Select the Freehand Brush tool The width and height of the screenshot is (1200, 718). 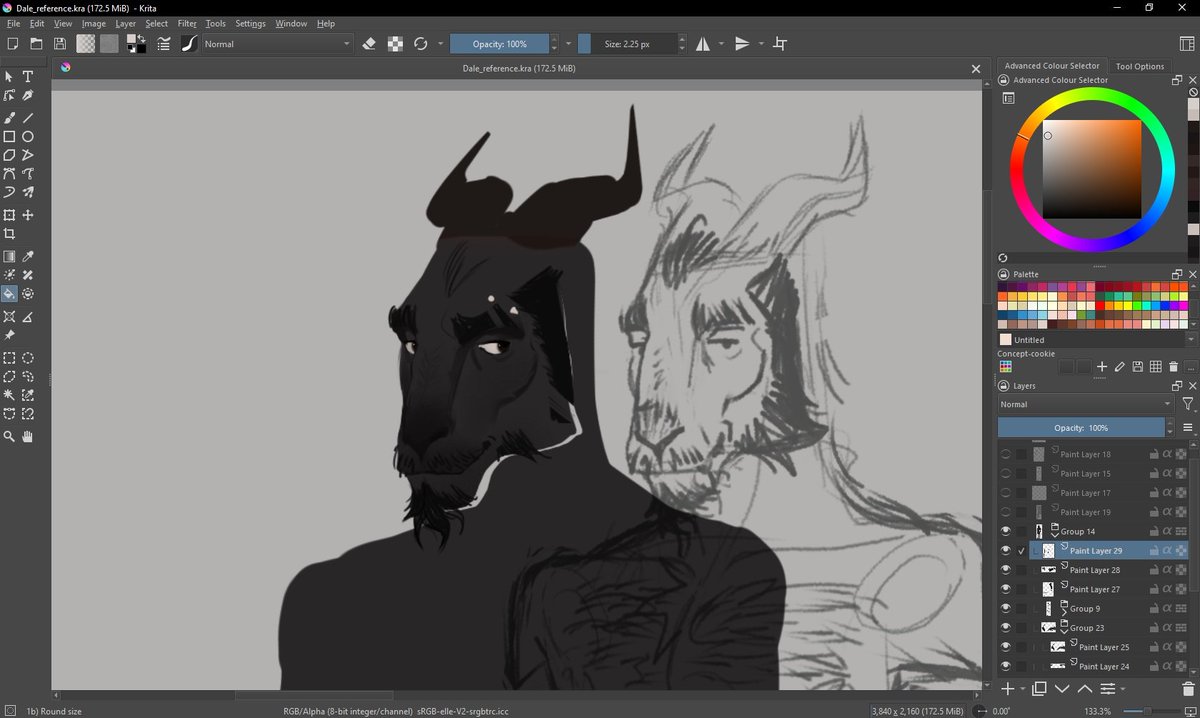click(x=9, y=117)
